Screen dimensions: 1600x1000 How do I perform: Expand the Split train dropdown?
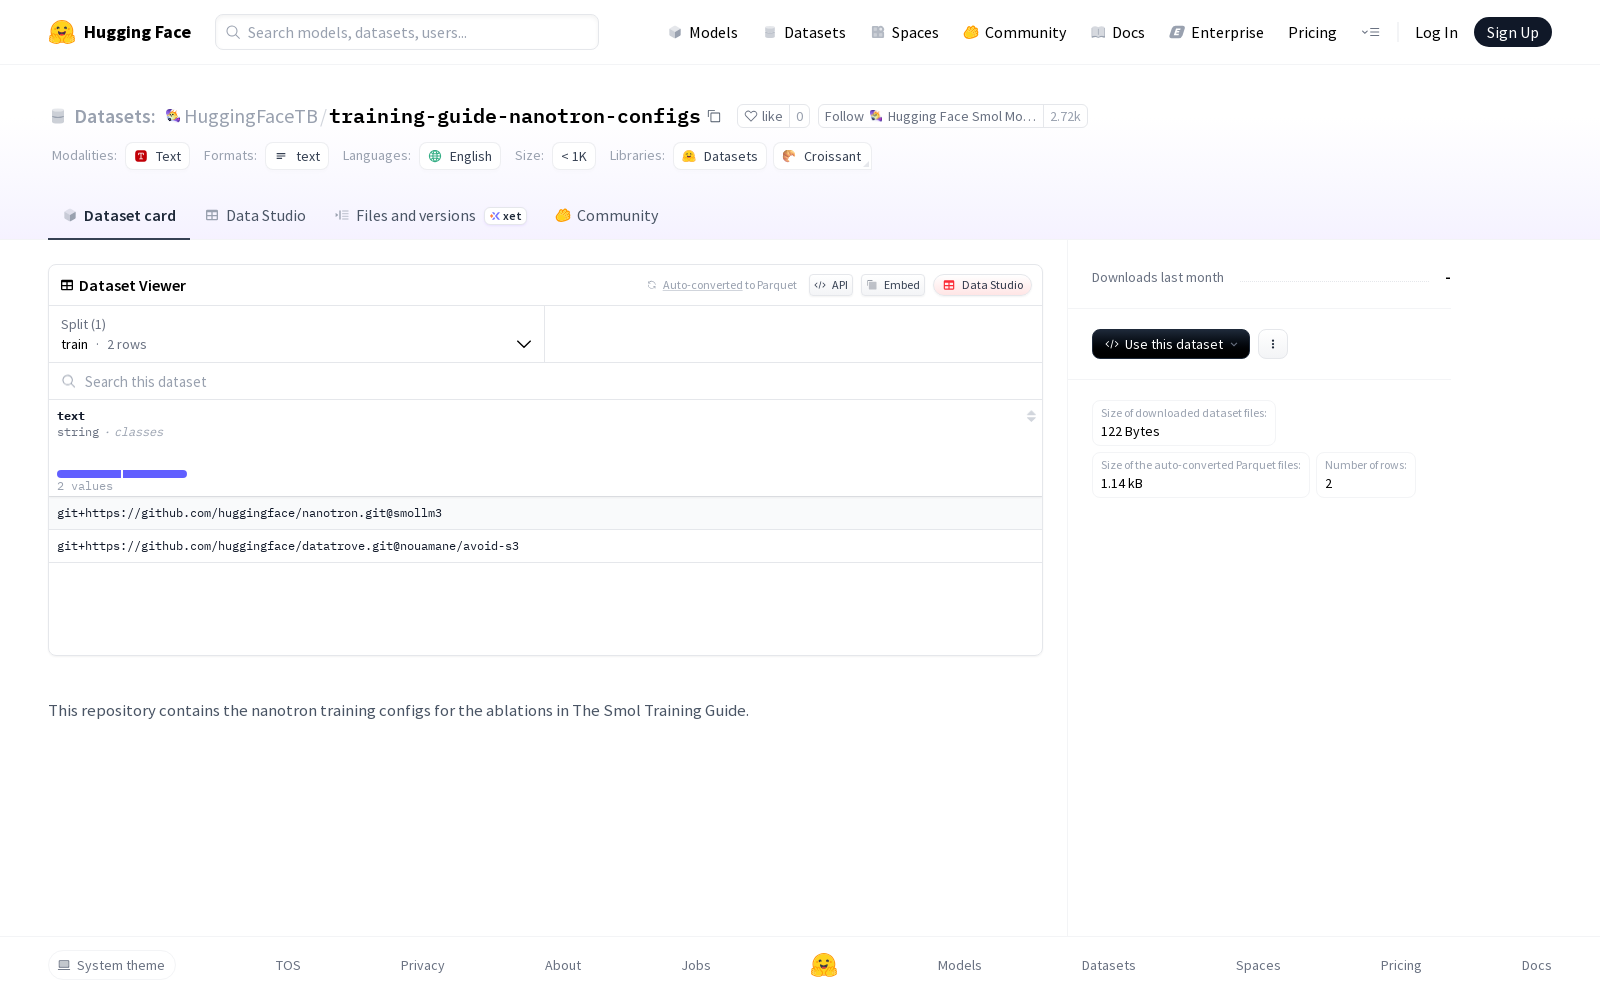[x=296, y=334]
